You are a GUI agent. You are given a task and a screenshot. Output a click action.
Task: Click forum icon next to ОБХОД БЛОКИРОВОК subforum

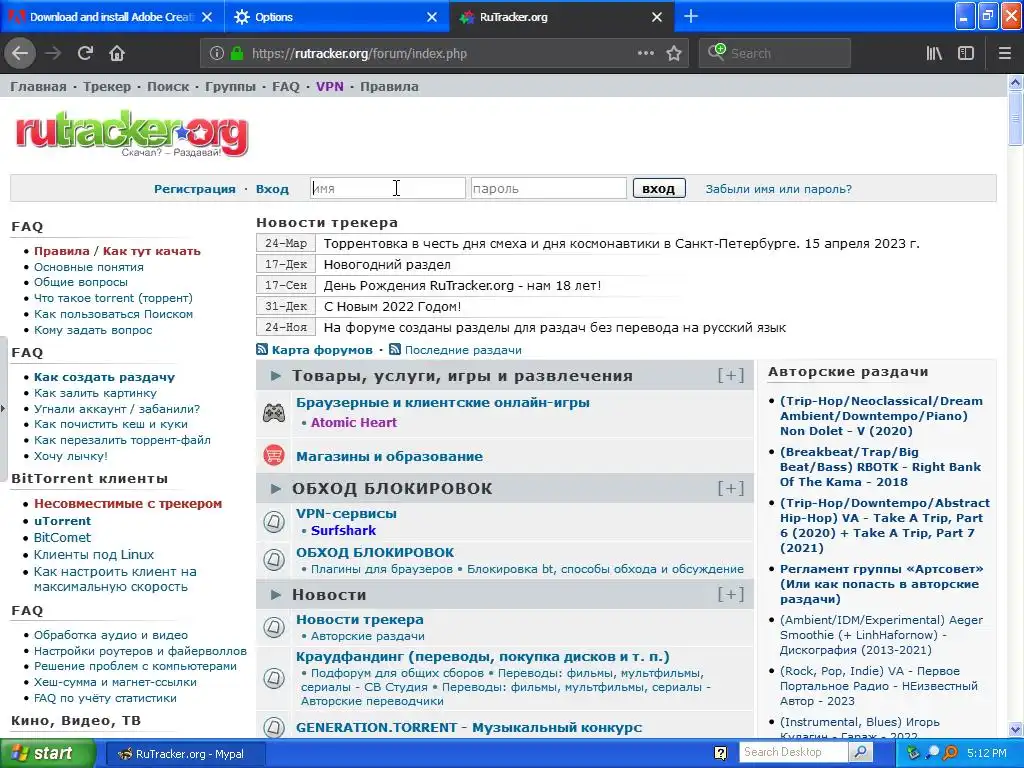click(x=274, y=560)
